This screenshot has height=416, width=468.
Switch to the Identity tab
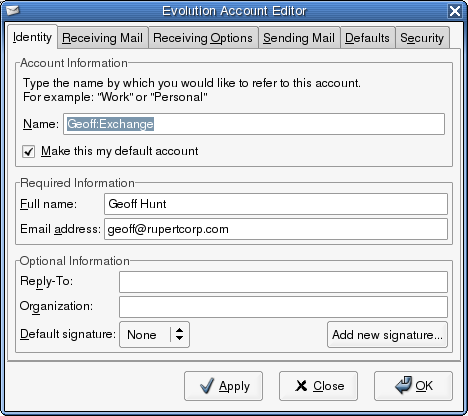pyautogui.click(x=32, y=37)
